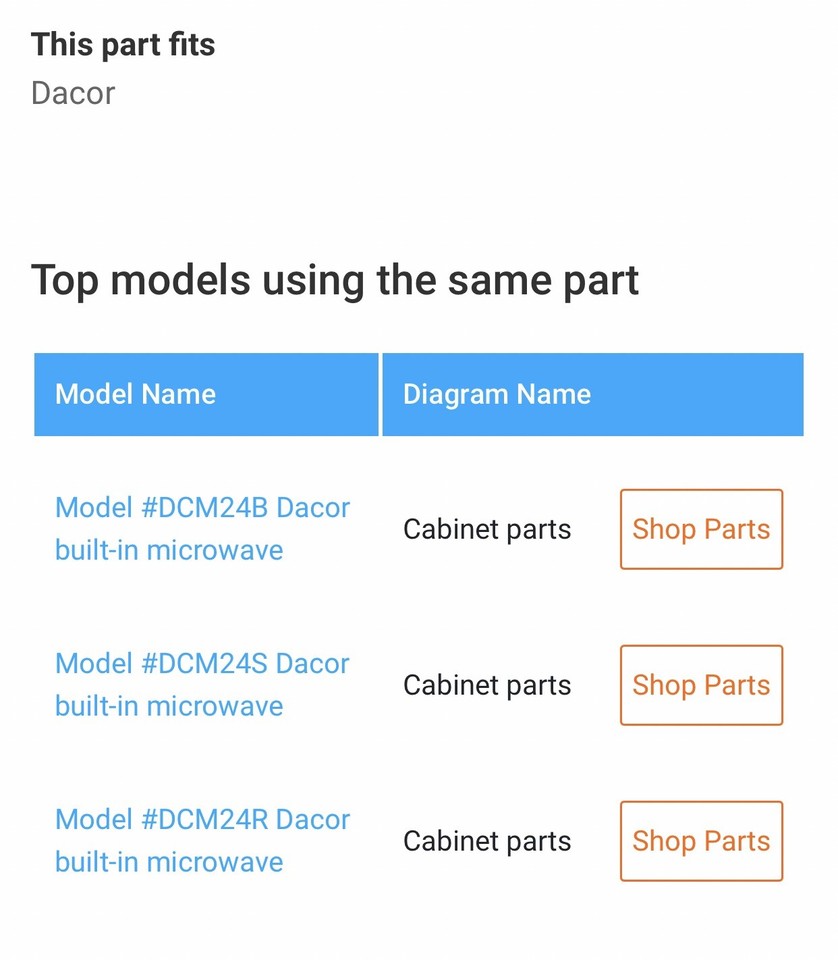The width and height of the screenshot is (838, 960).
Task: Open the Model #DCM24B Dacor microwave link
Action: [x=202, y=529]
